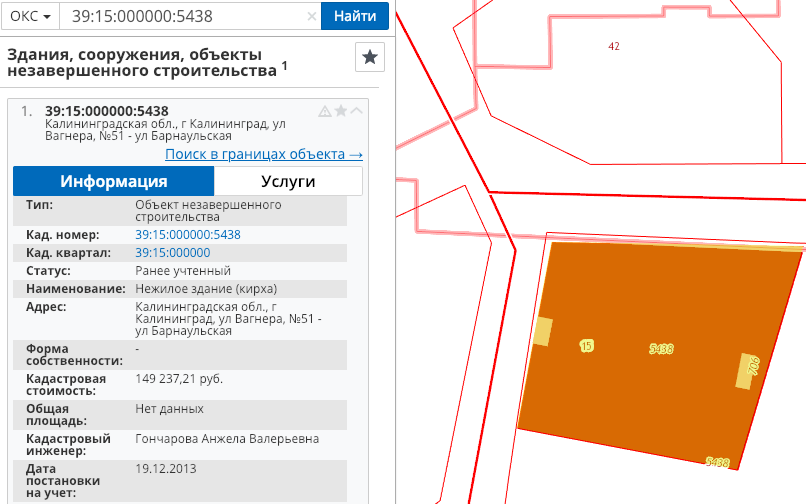Click the center 5438 label on orange parcel
The width and height of the screenshot is (806, 504).
(x=661, y=348)
